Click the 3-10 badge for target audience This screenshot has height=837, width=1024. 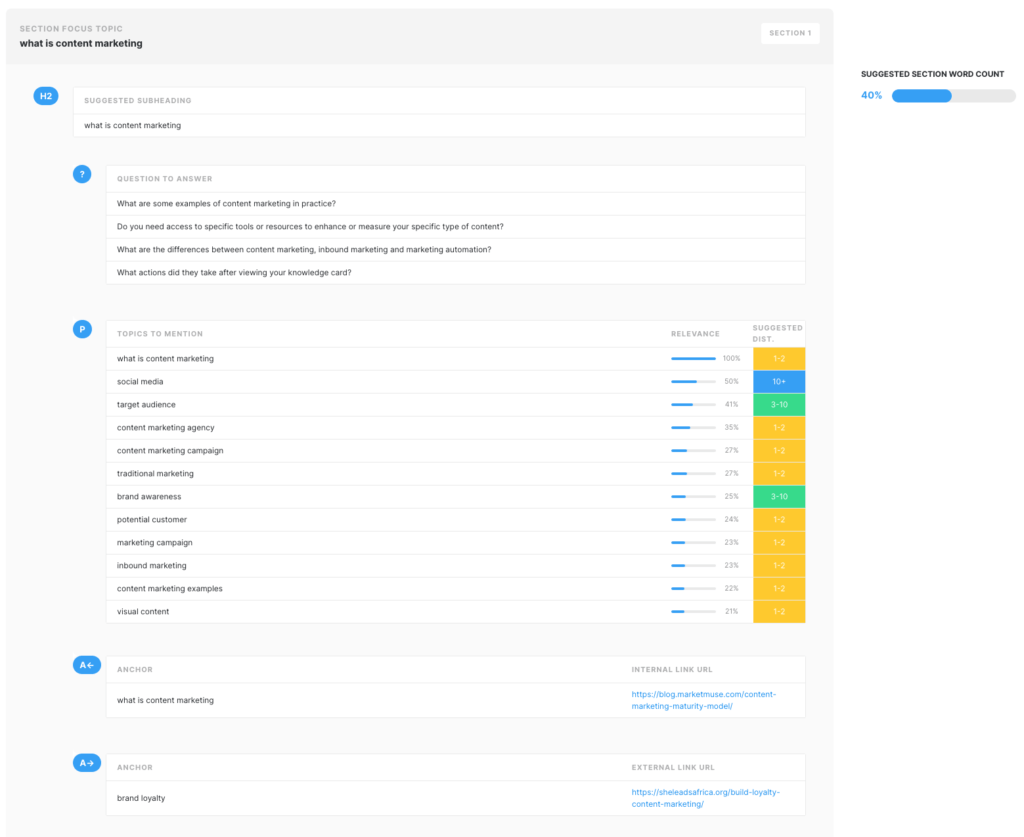(779, 404)
